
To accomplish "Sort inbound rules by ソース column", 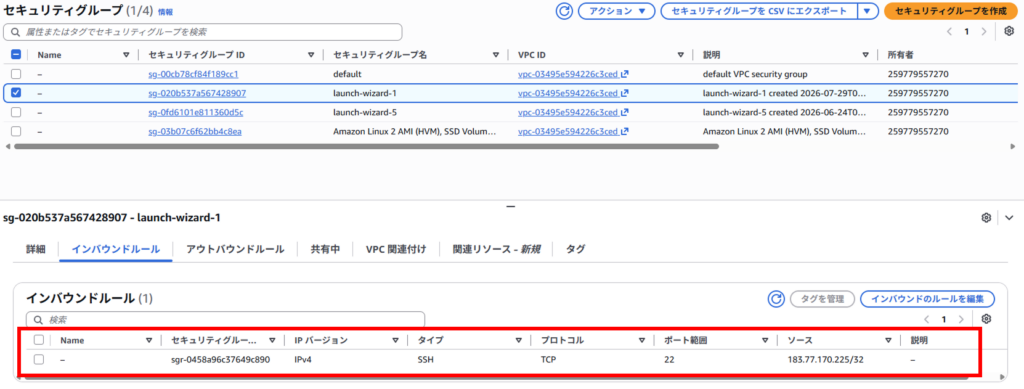I will tap(888, 340).
